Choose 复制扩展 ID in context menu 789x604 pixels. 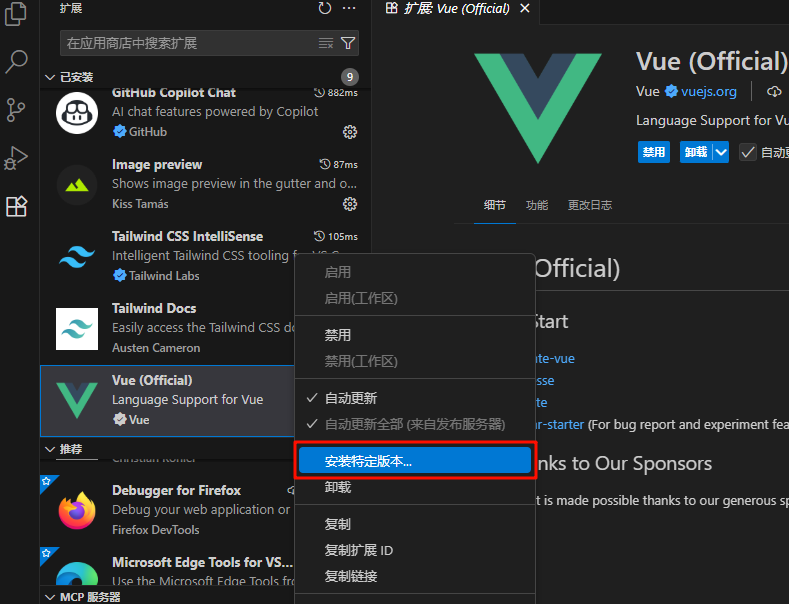[x=415, y=550]
